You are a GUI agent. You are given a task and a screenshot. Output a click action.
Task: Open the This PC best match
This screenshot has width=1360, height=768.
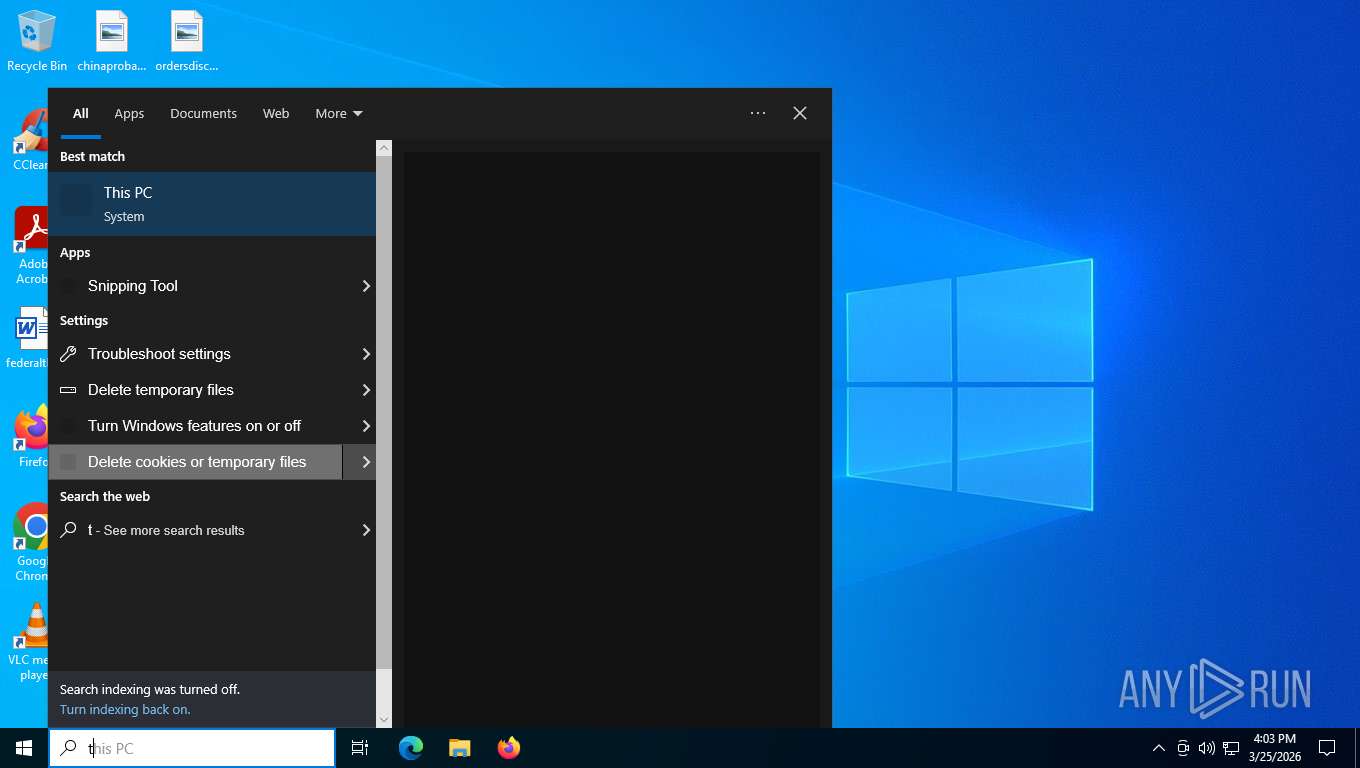click(212, 204)
